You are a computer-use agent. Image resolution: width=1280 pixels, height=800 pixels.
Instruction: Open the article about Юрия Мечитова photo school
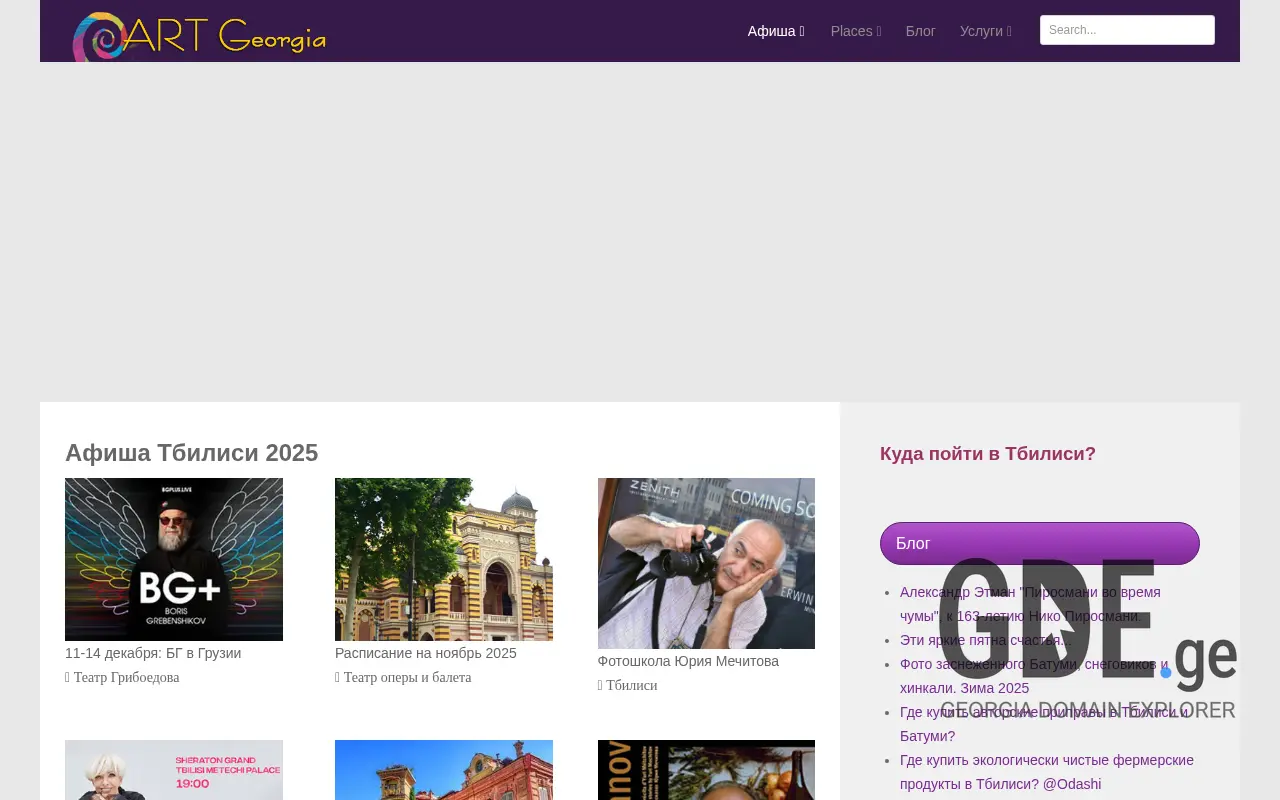[688, 661]
